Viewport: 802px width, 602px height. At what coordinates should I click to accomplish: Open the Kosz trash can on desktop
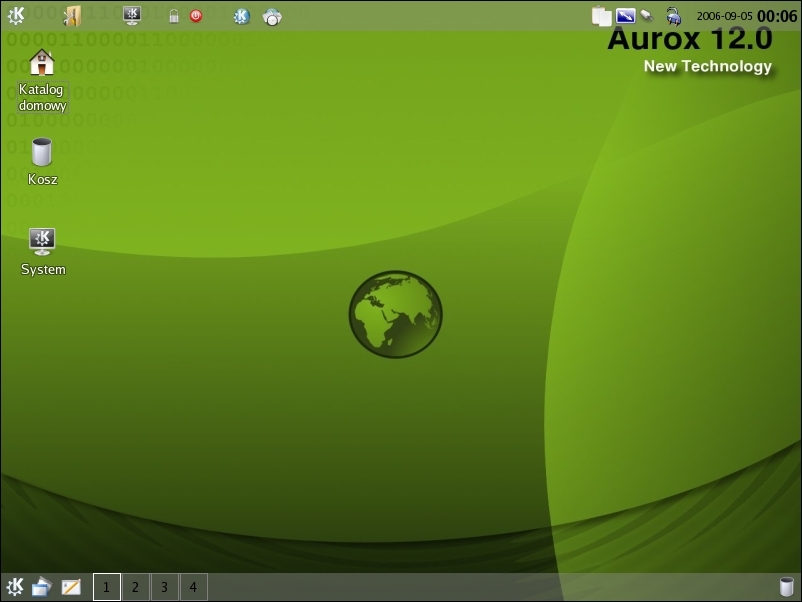pos(41,150)
